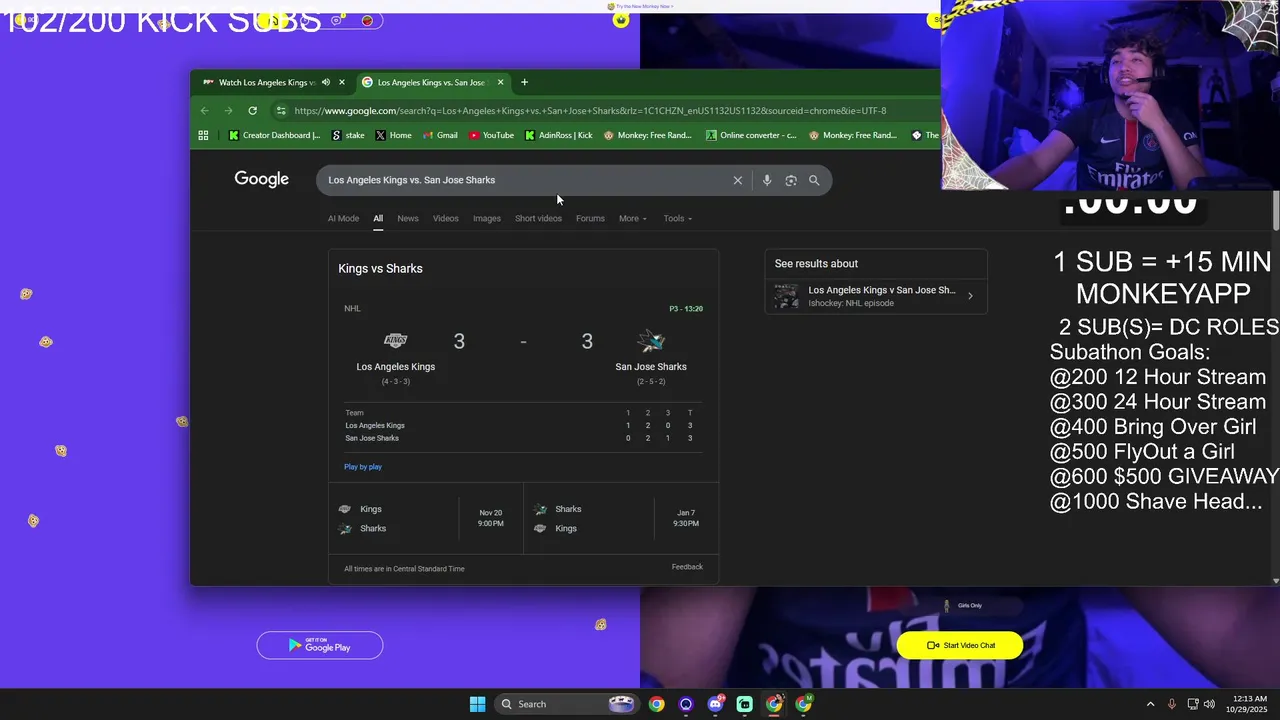The height and width of the screenshot is (720, 1280).
Task: Click the Los Angeles Kings team logo
Action: (396, 341)
